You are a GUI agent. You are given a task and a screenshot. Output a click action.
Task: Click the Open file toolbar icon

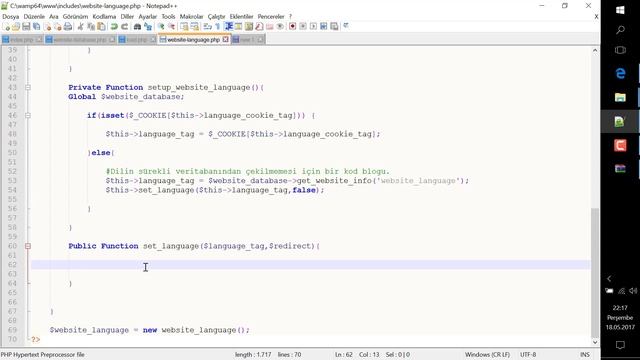(x=16, y=27)
